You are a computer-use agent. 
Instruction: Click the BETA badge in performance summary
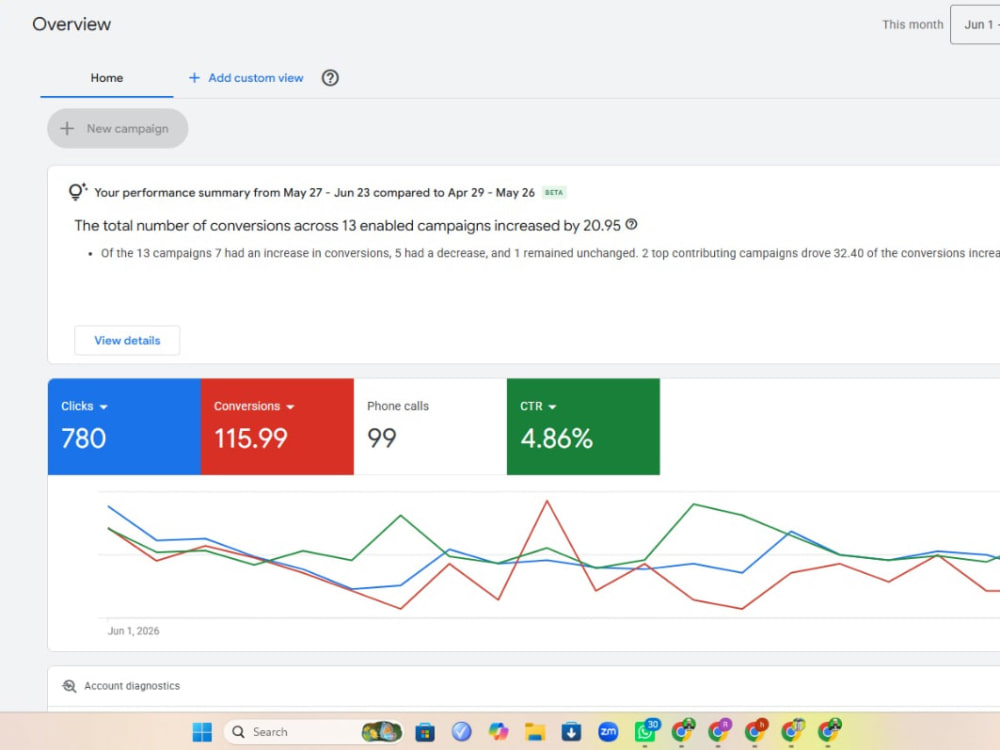click(554, 193)
